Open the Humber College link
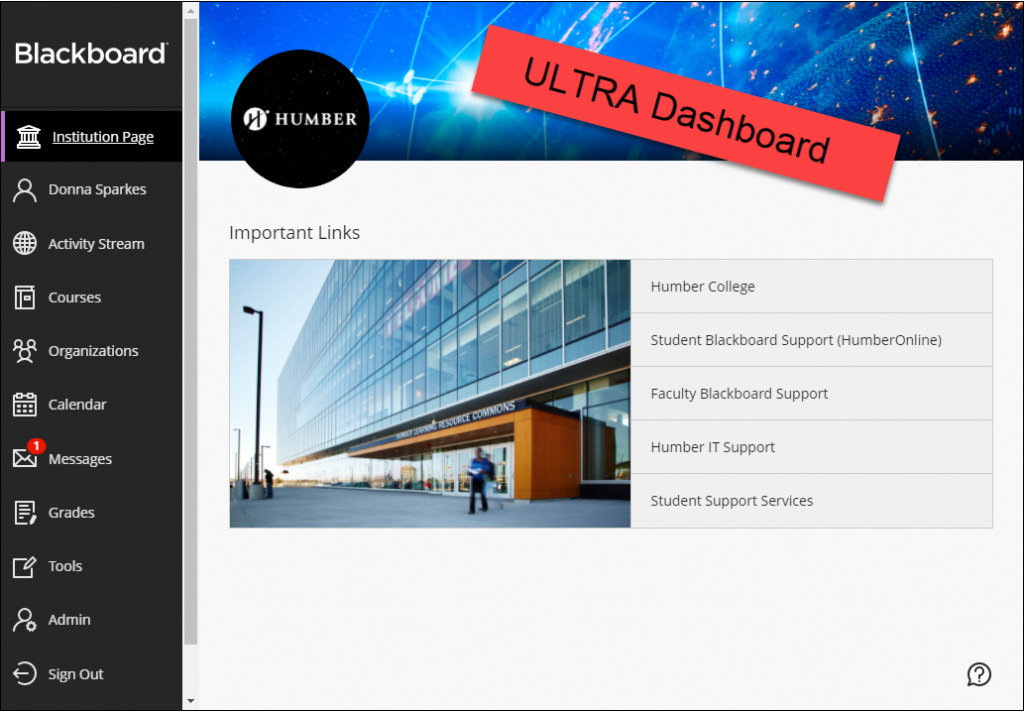Screen dimensions: 1024x711 click(x=811, y=287)
